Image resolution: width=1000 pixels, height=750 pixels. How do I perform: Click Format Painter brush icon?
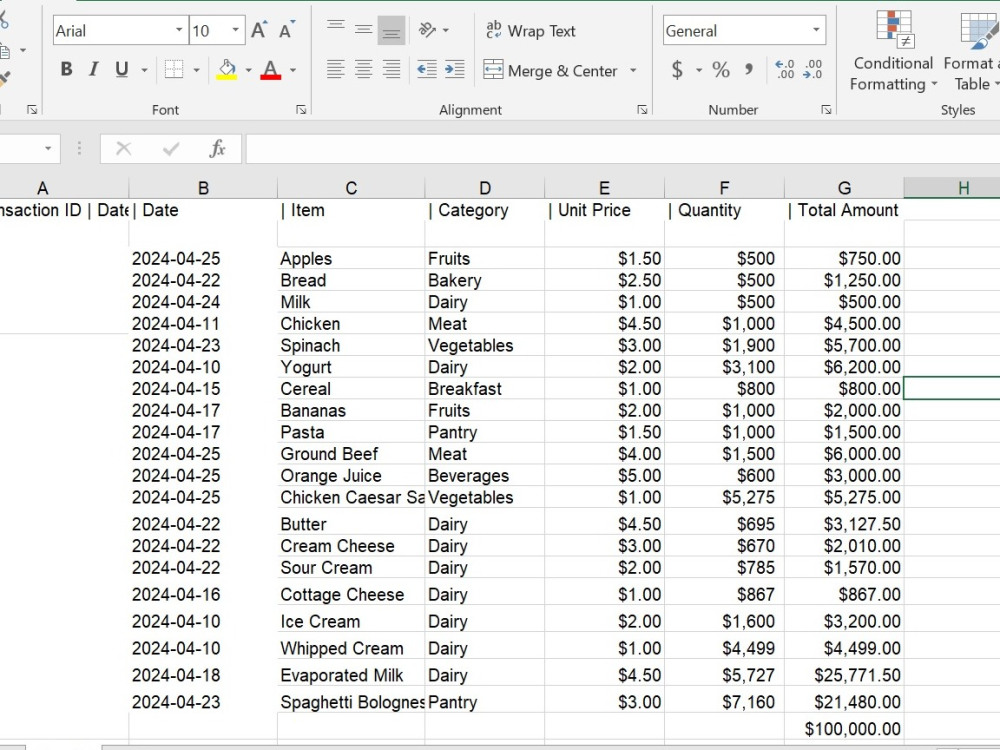(4, 79)
